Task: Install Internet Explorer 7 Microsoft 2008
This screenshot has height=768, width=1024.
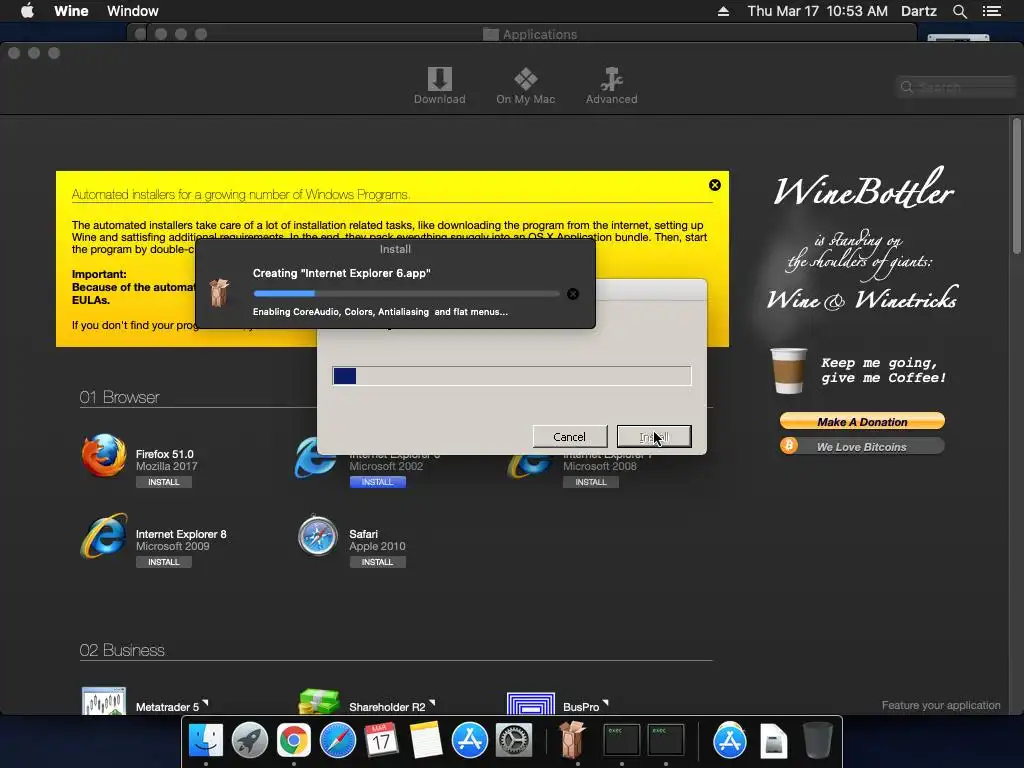Action: coord(590,482)
